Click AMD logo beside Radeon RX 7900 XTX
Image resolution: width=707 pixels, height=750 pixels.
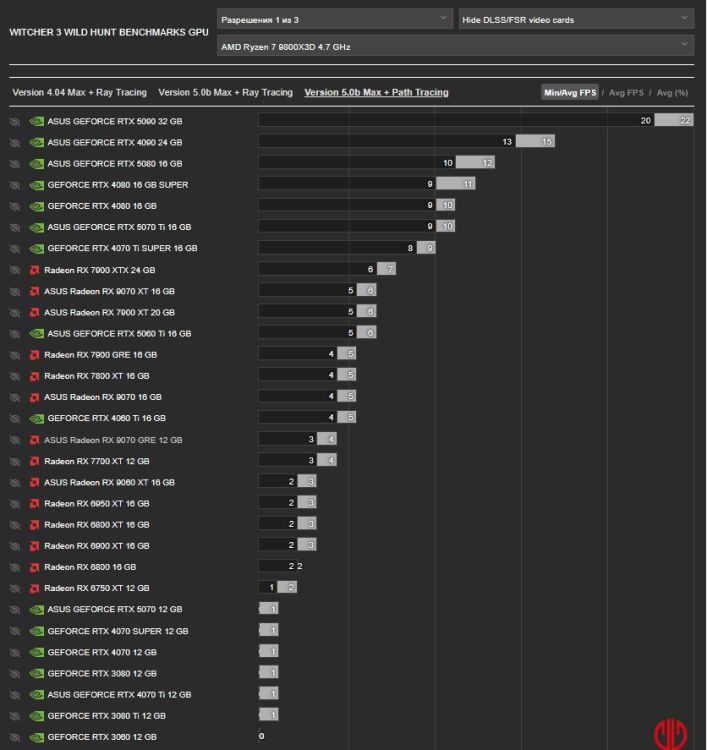tap(34, 270)
